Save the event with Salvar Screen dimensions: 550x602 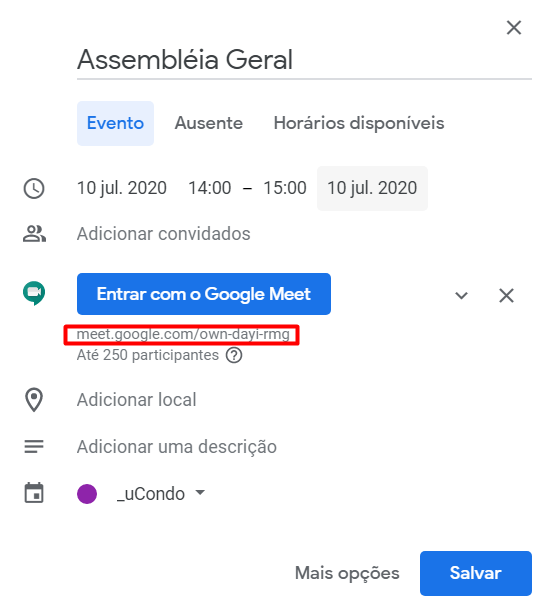(x=476, y=573)
